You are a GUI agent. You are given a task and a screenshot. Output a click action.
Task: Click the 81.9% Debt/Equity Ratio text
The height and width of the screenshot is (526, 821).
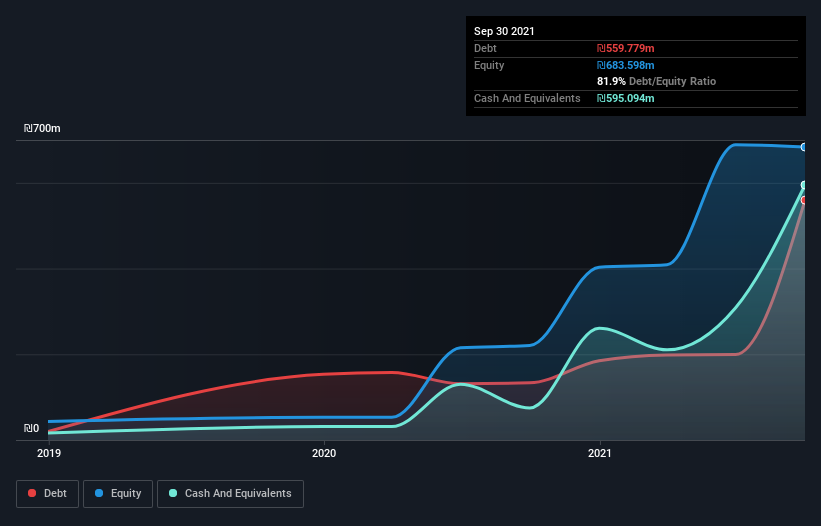pos(657,81)
